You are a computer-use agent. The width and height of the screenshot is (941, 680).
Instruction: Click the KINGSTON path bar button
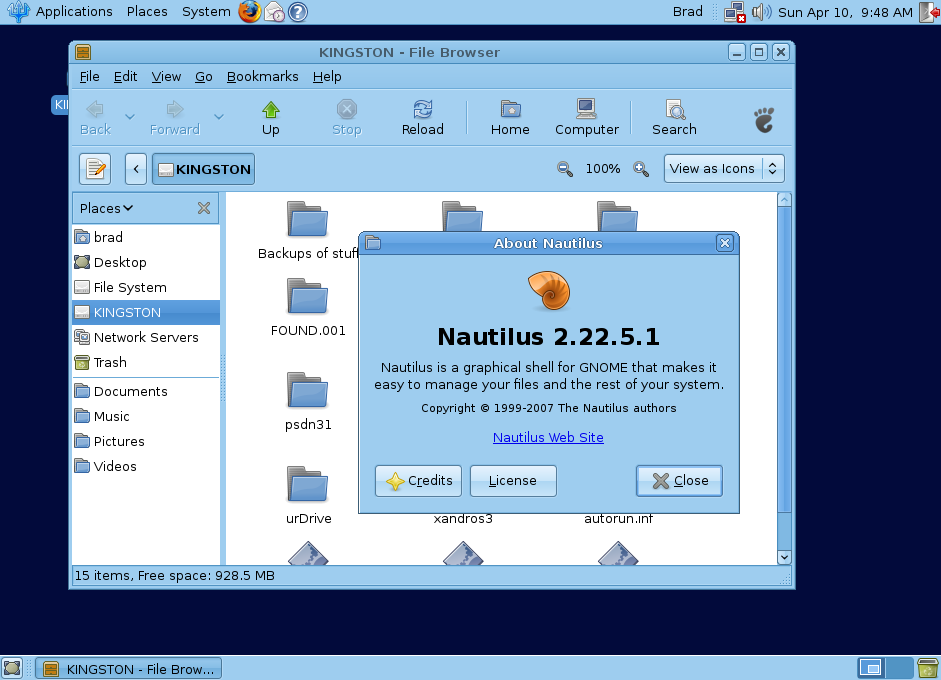[x=203, y=169]
